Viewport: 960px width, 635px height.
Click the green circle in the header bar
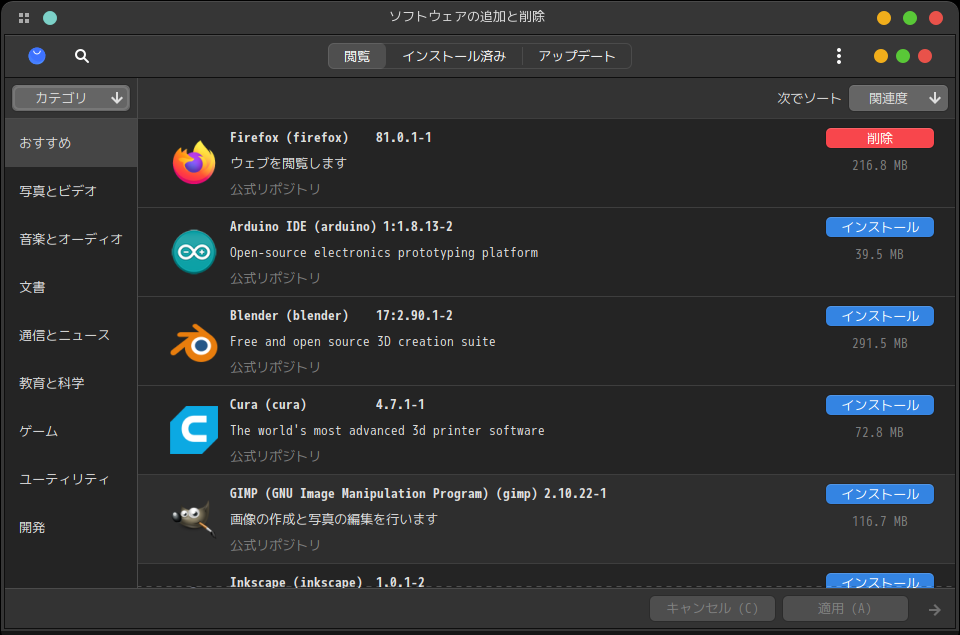[x=903, y=56]
